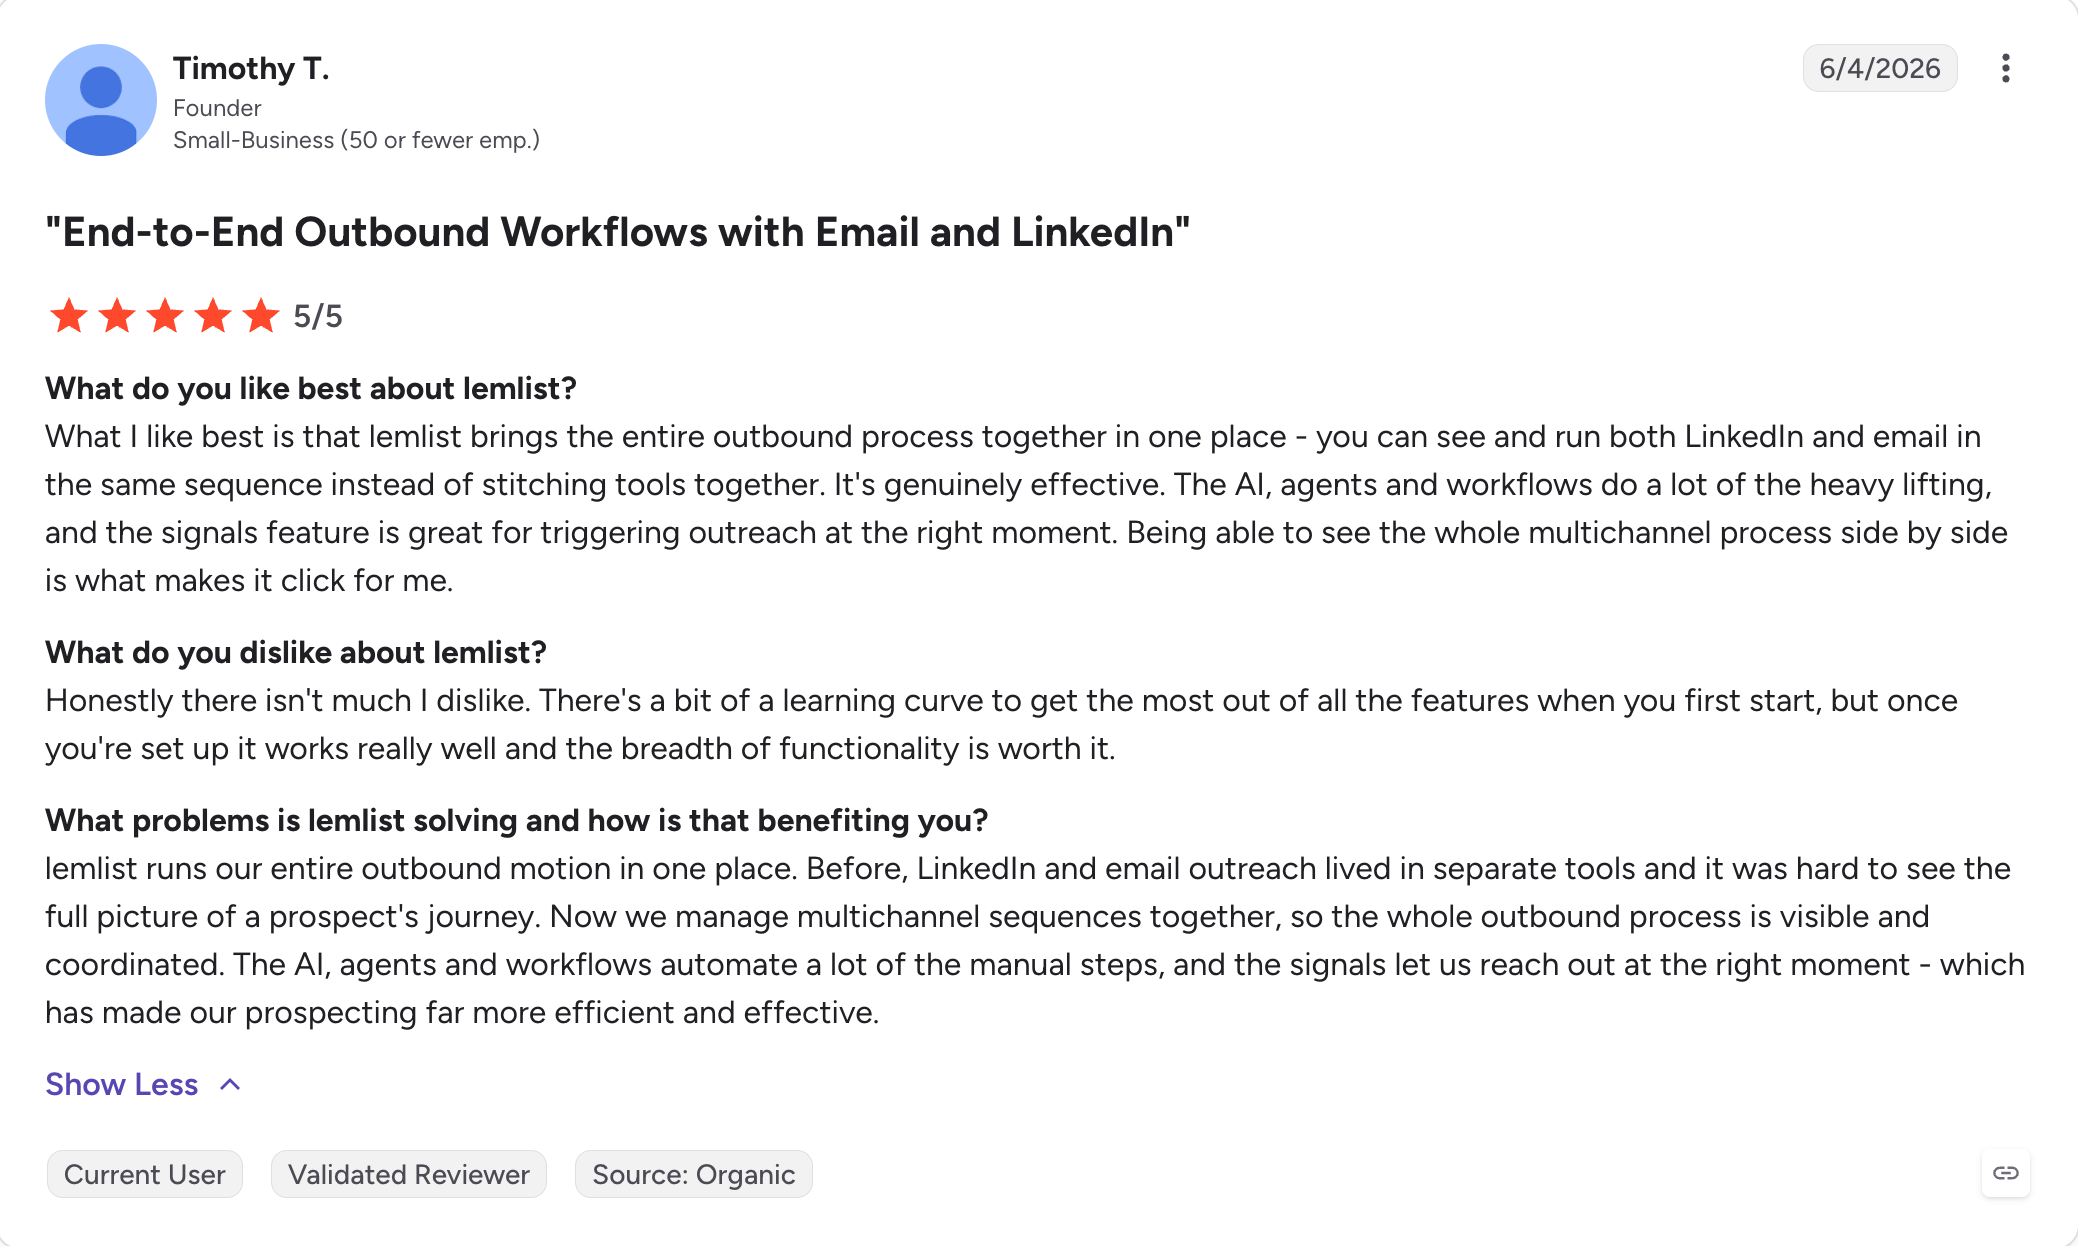Click the 5/5 rating score text
The image size is (2078, 1246).
pyautogui.click(x=318, y=317)
